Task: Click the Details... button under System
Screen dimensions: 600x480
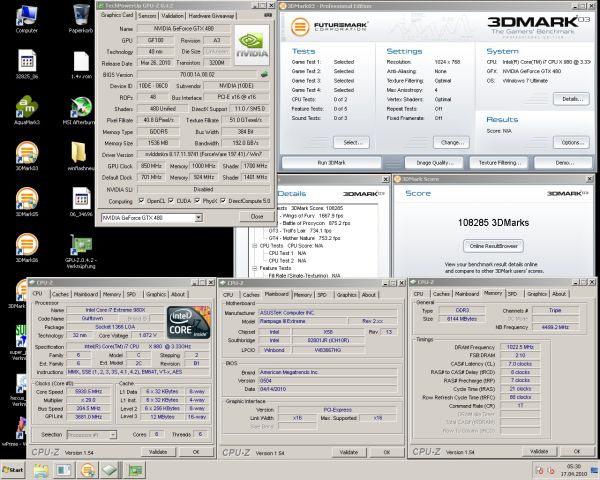Action: coord(571,99)
